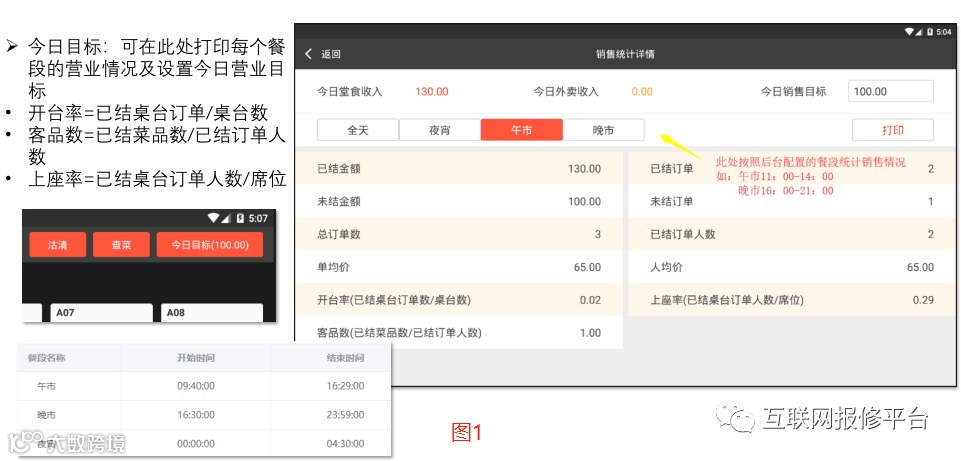Select the 晚市 row in meal period table

[204, 415]
